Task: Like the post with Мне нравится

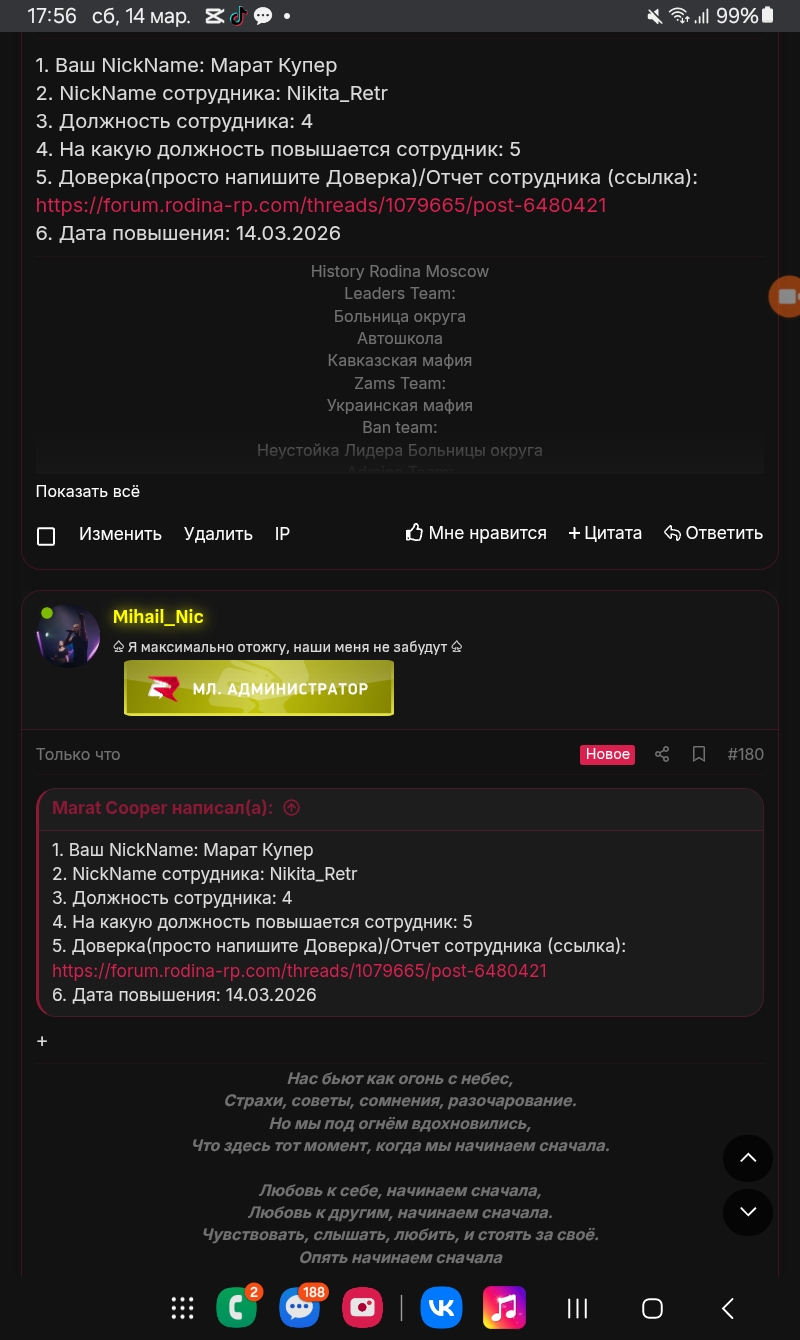Action: tap(476, 533)
